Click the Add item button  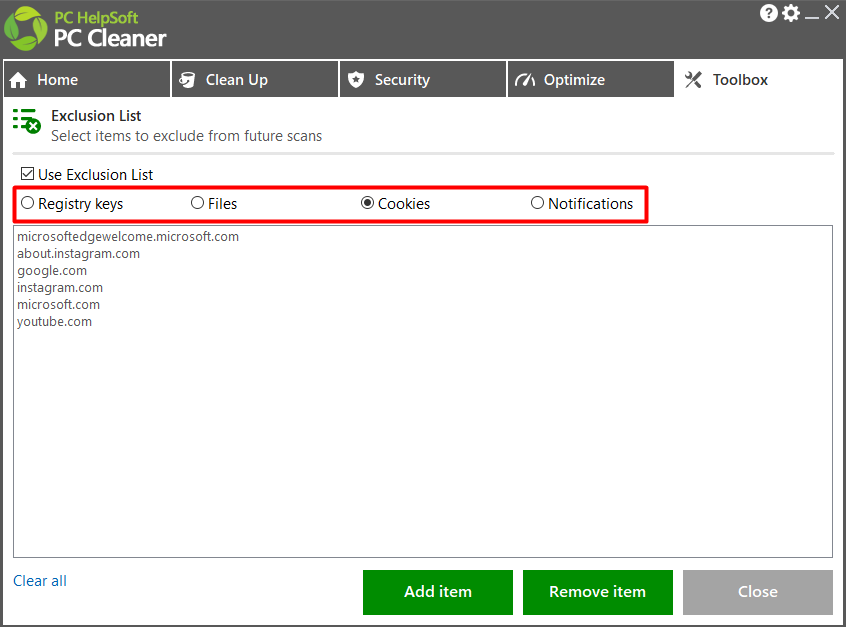pyautogui.click(x=438, y=592)
